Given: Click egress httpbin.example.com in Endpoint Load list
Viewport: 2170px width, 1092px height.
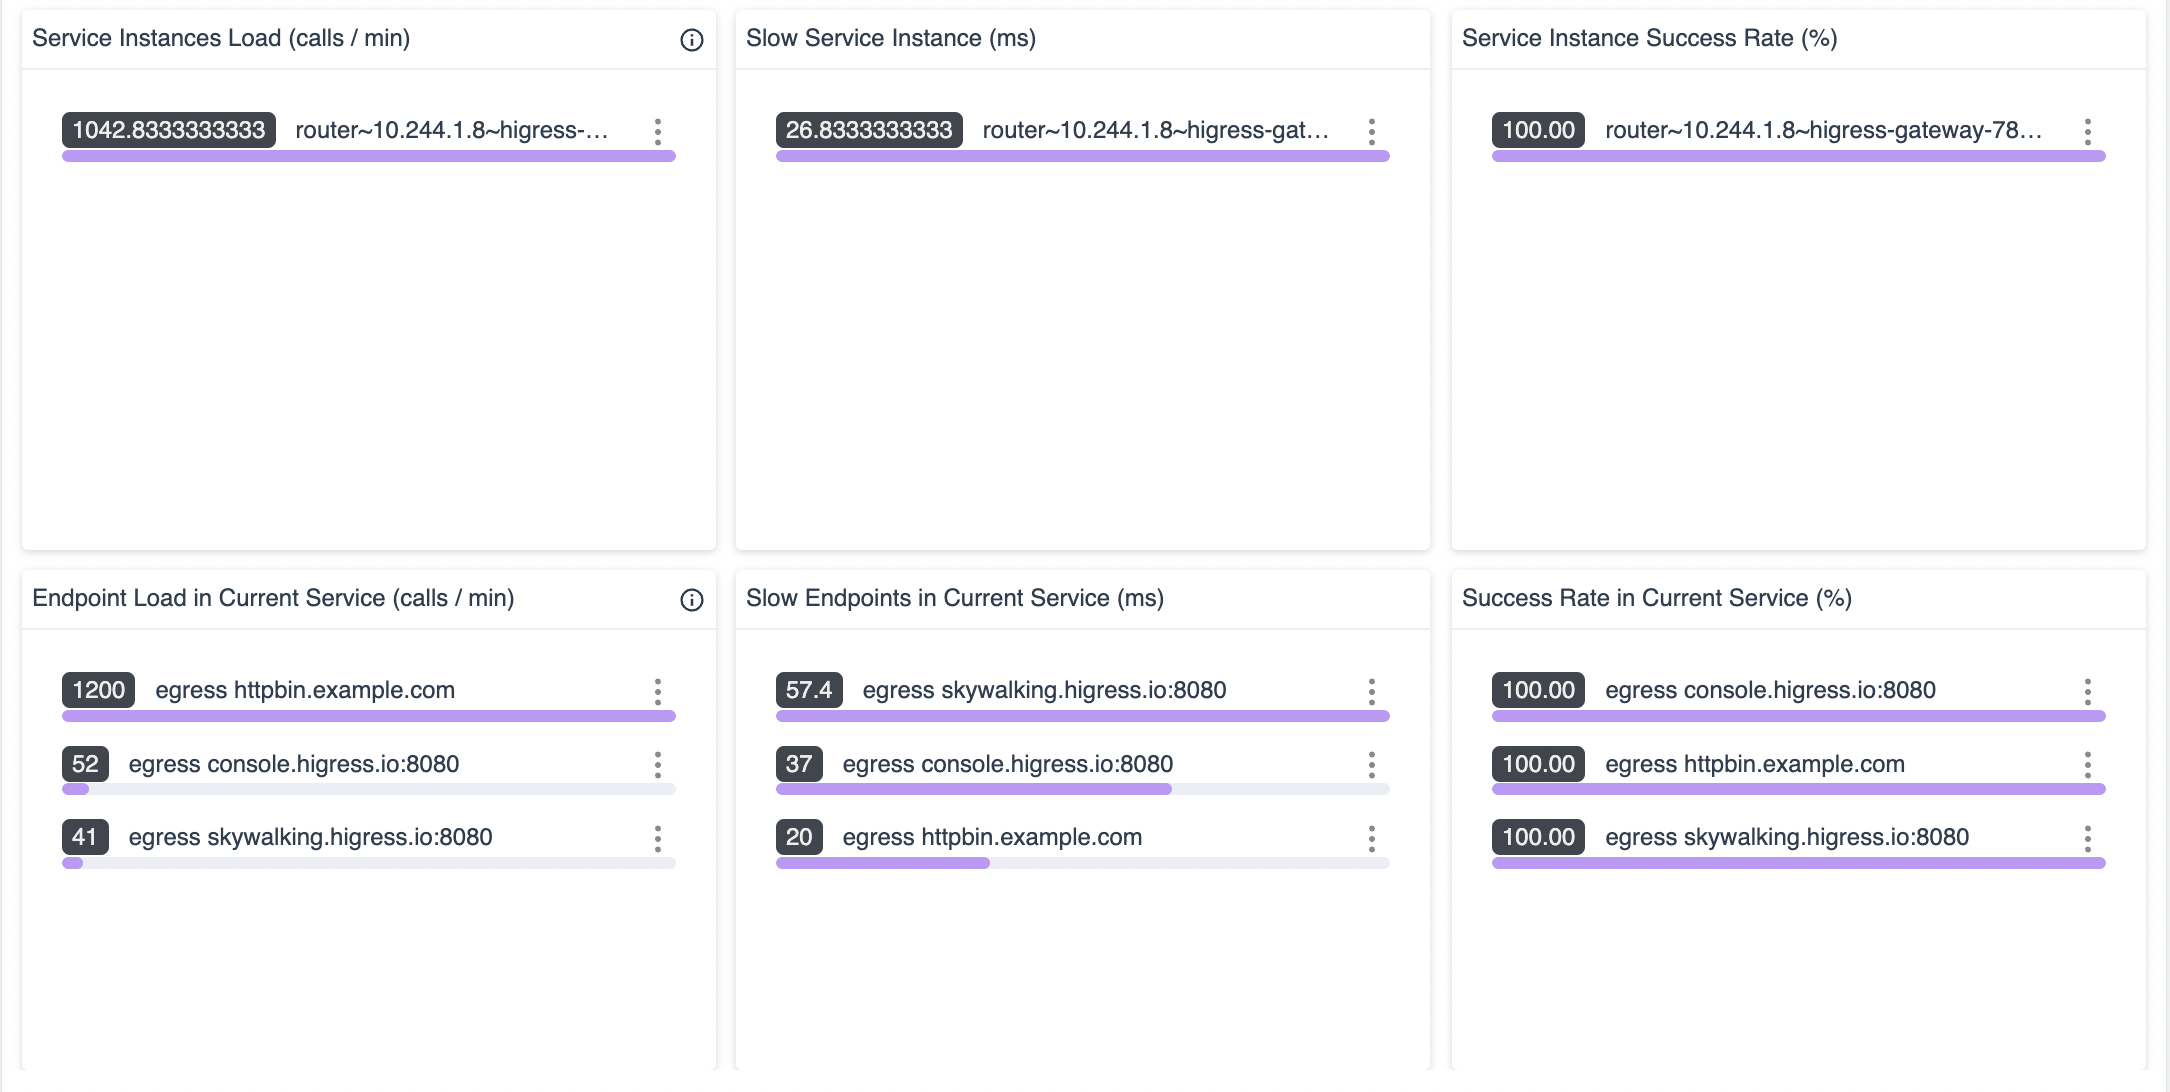Looking at the screenshot, I should click(x=304, y=690).
